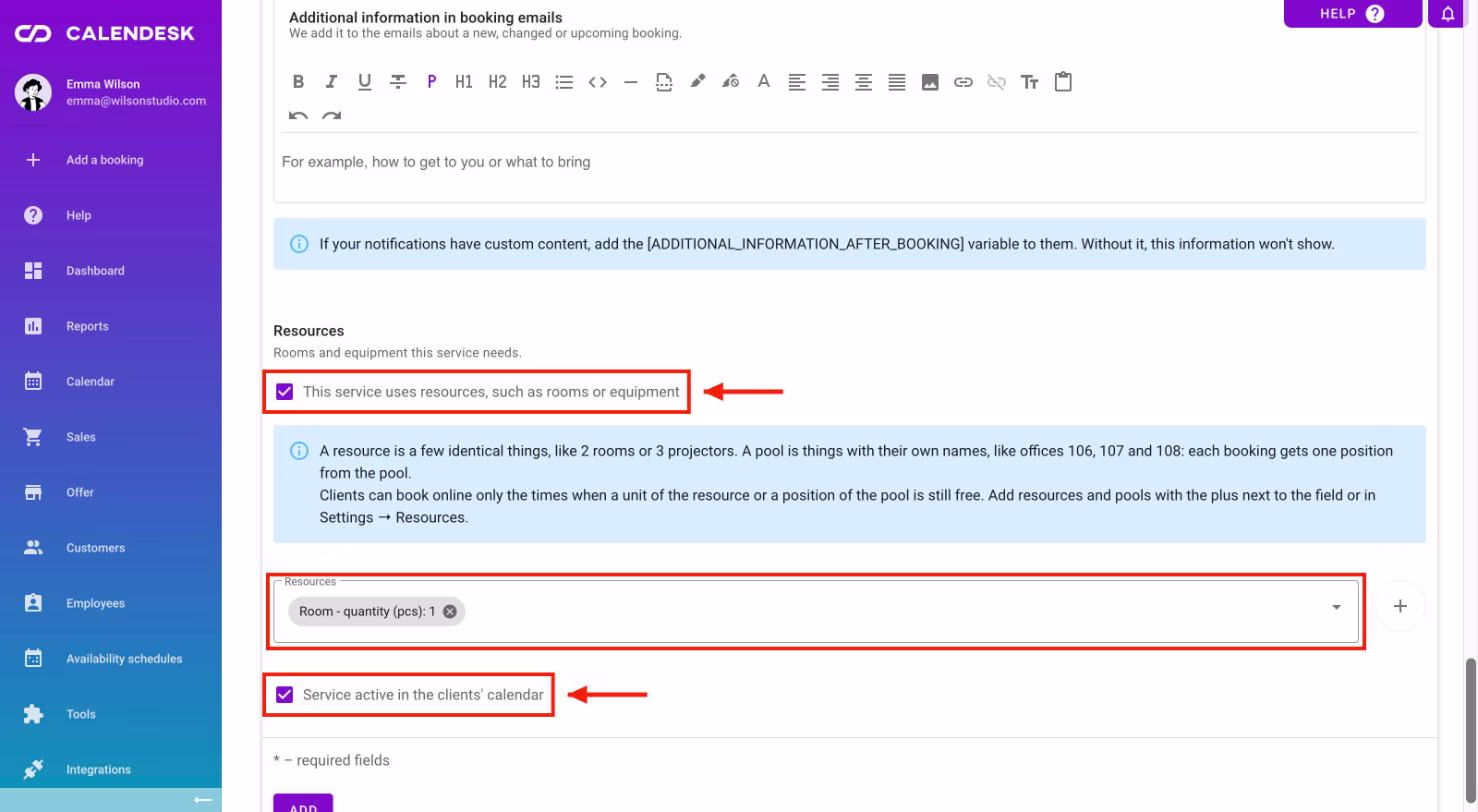Viewport: 1478px width, 812px height.
Task: Apply H3 heading style
Action: tap(531, 82)
